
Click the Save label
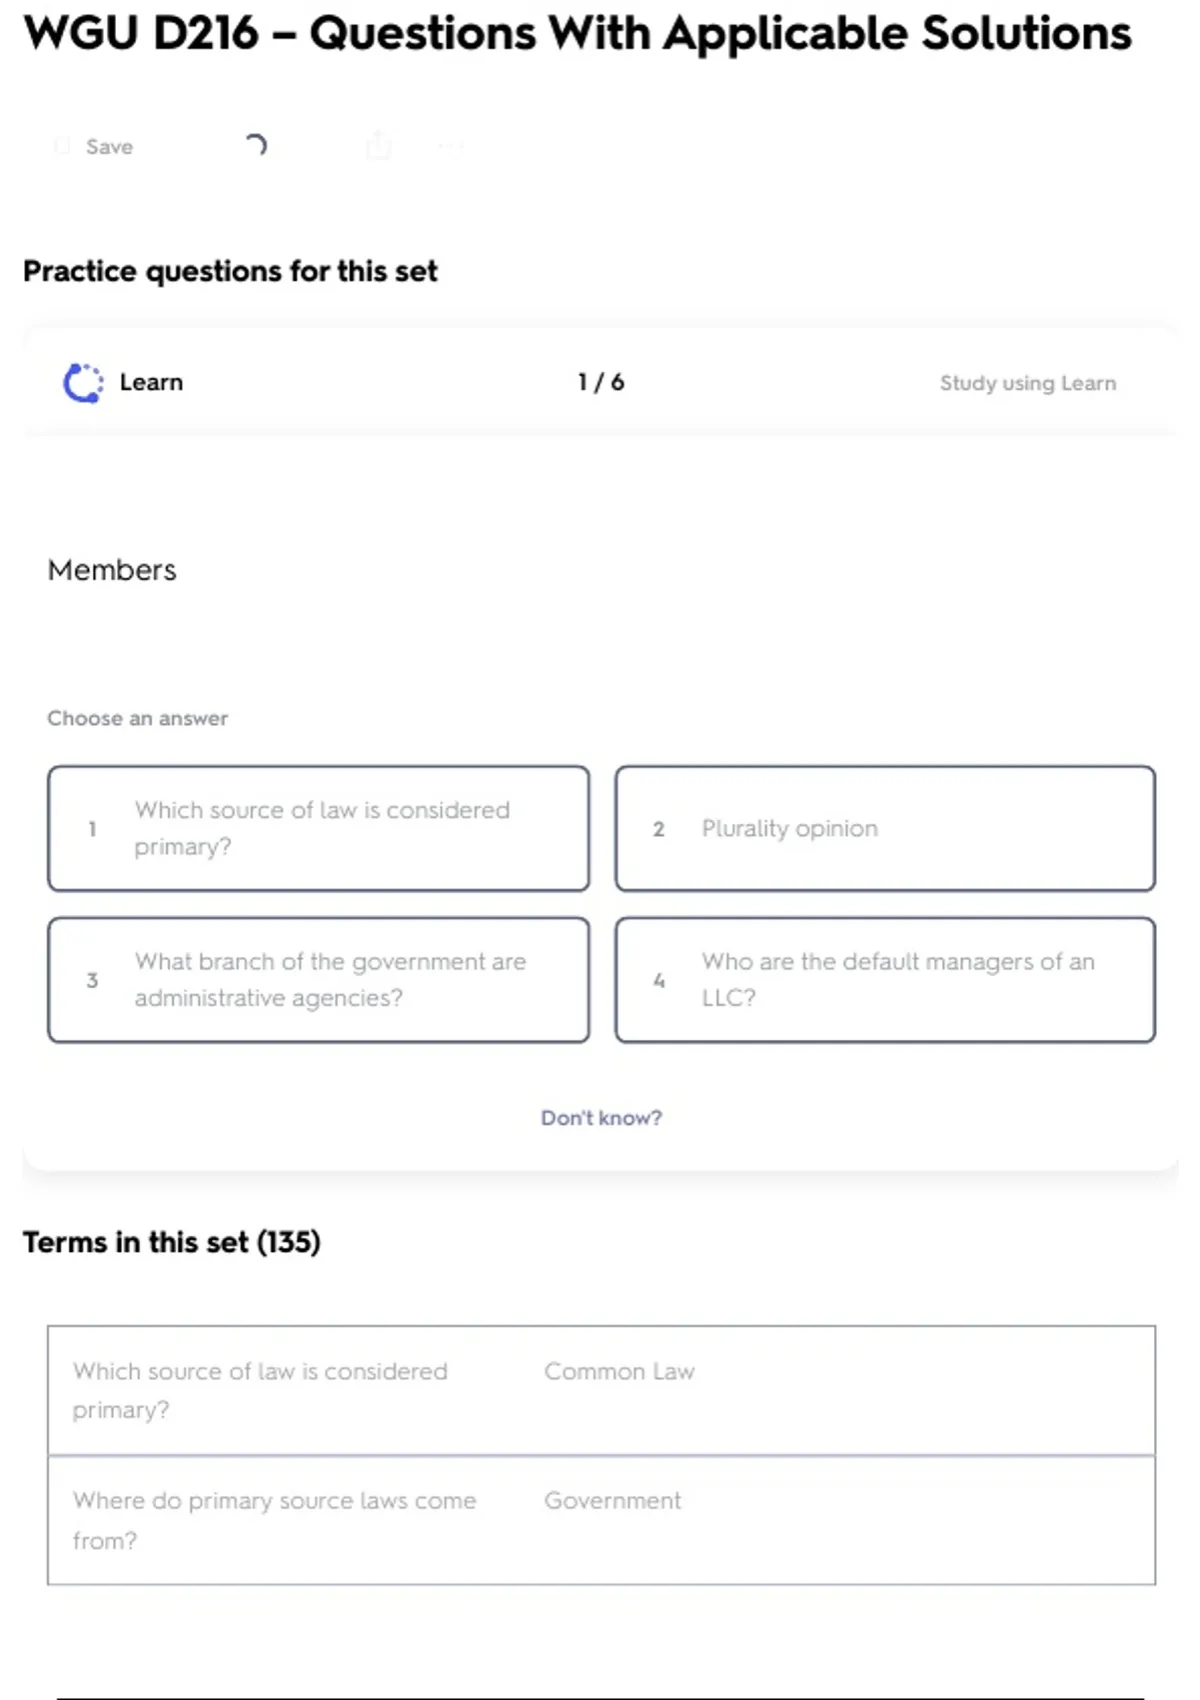[109, 147]
